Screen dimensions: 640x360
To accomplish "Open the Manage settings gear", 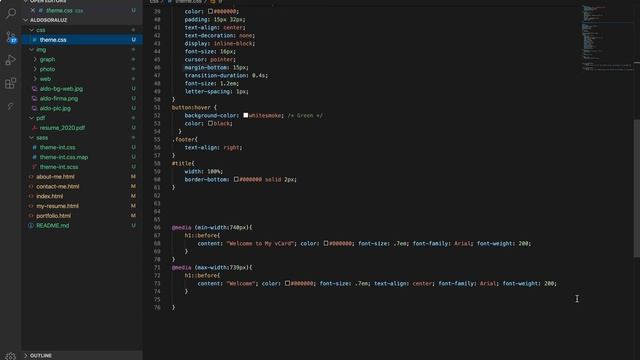I will point(11,356).
